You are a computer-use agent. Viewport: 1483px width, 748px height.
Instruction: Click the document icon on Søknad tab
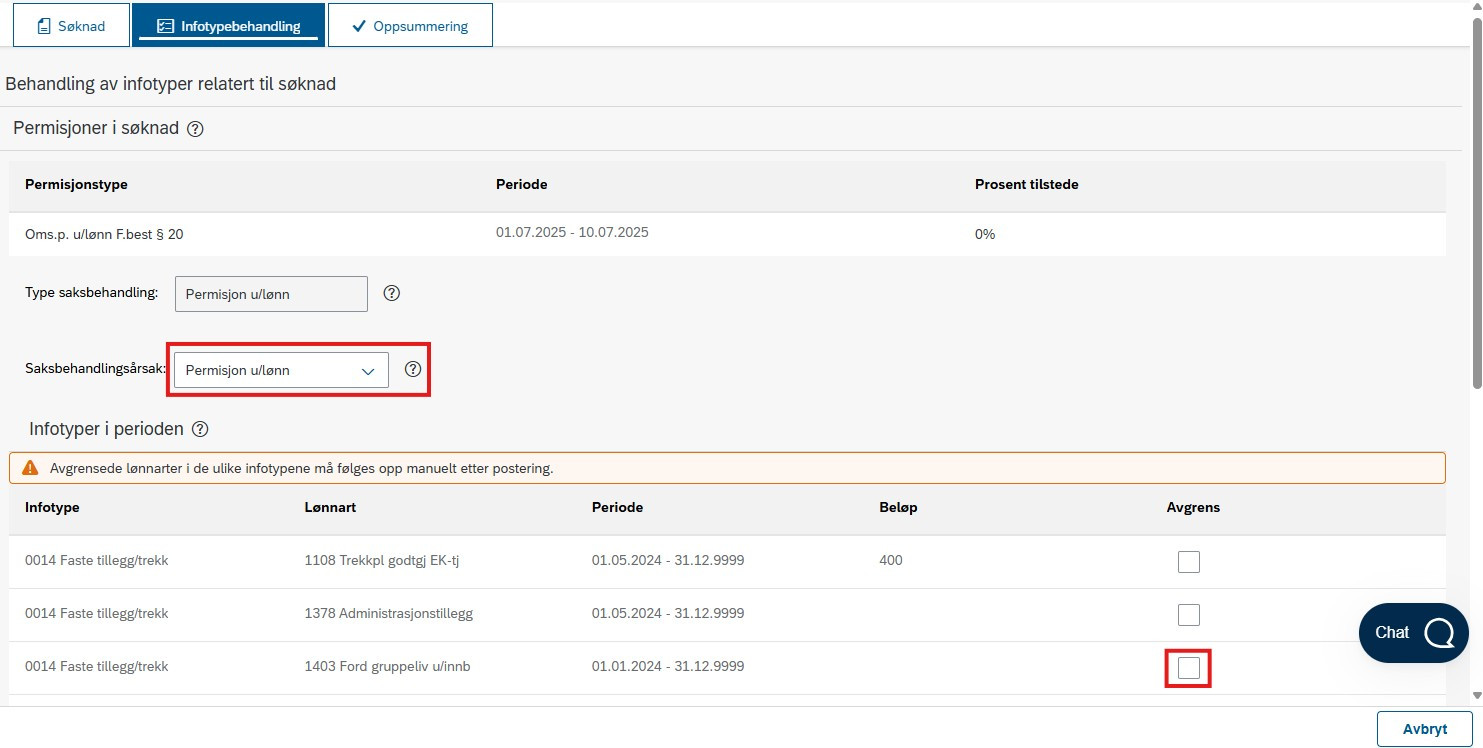tap(43, 26)
